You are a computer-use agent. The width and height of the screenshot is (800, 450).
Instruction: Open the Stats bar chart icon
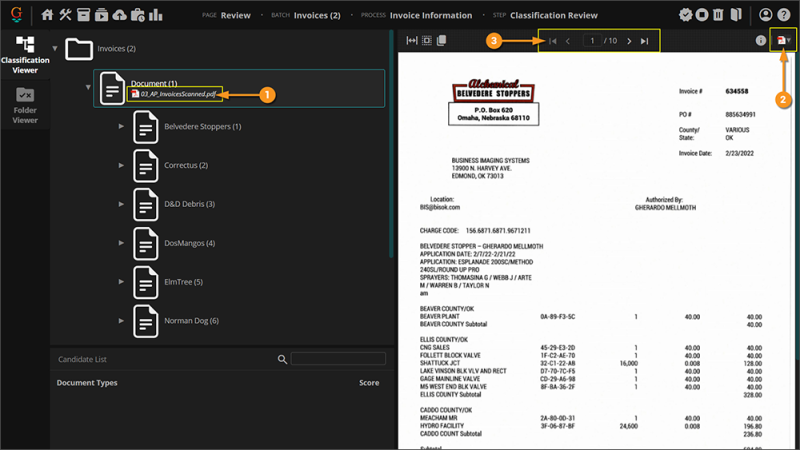[156, 15]
